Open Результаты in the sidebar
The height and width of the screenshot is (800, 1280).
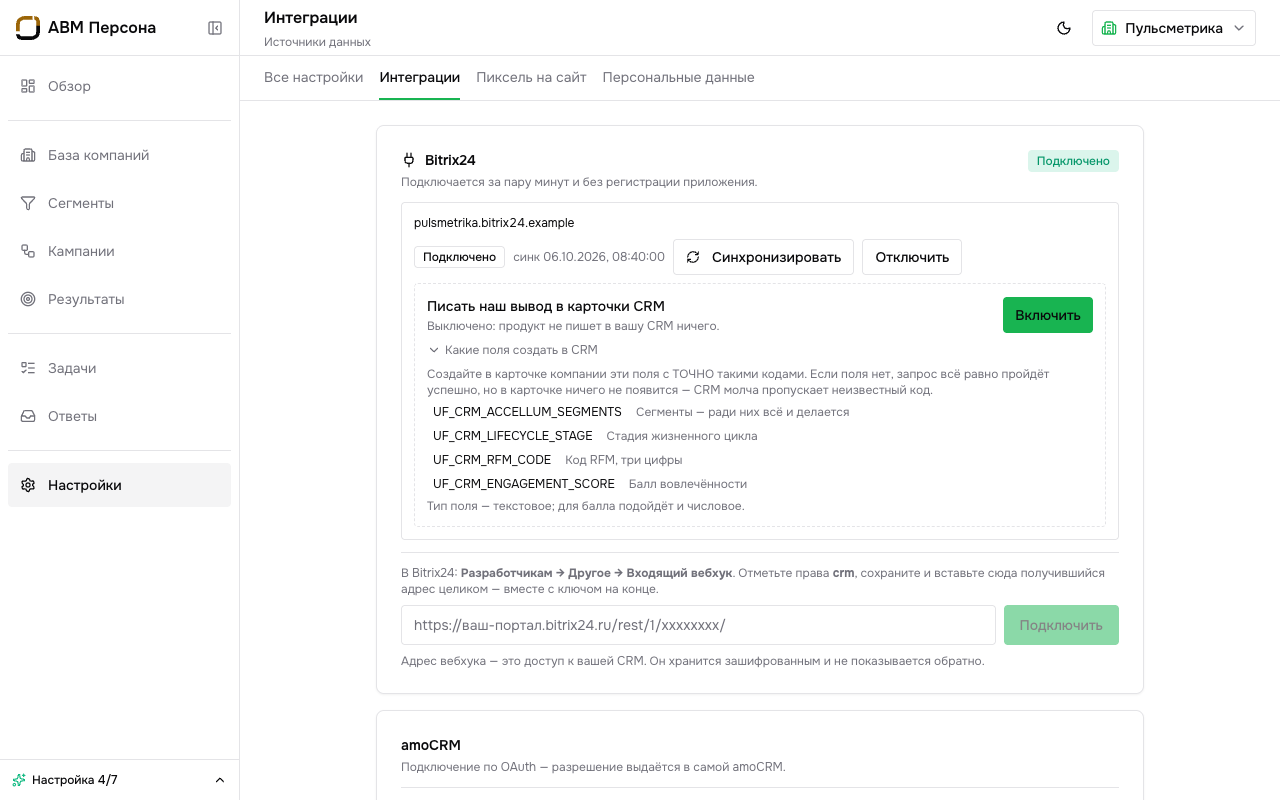[x=119, y=299]
